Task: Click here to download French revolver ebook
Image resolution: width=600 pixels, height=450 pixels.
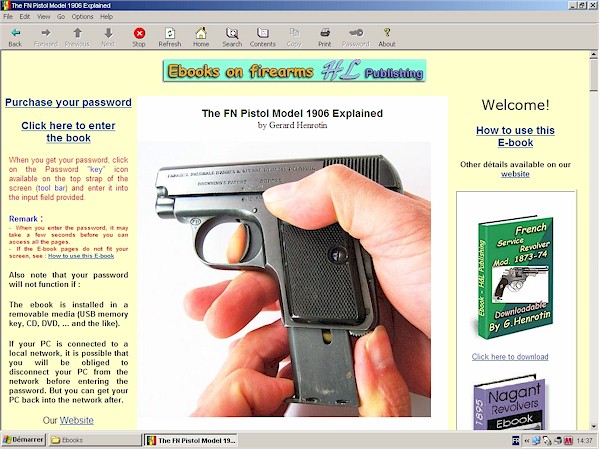Action: pyautogui.click(x=510, y=357)
